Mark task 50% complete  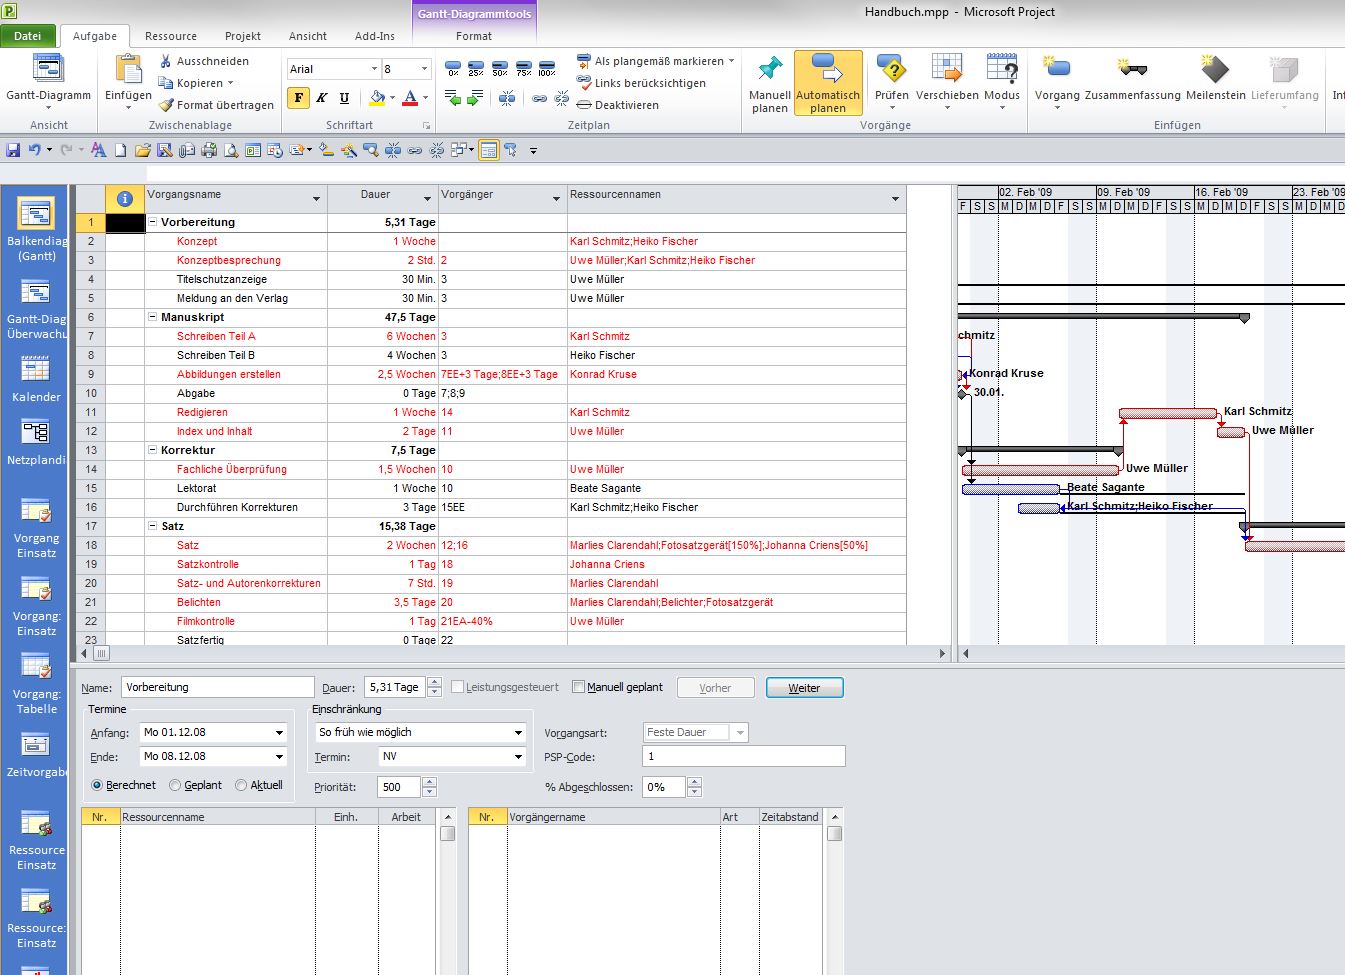point(500,69)
